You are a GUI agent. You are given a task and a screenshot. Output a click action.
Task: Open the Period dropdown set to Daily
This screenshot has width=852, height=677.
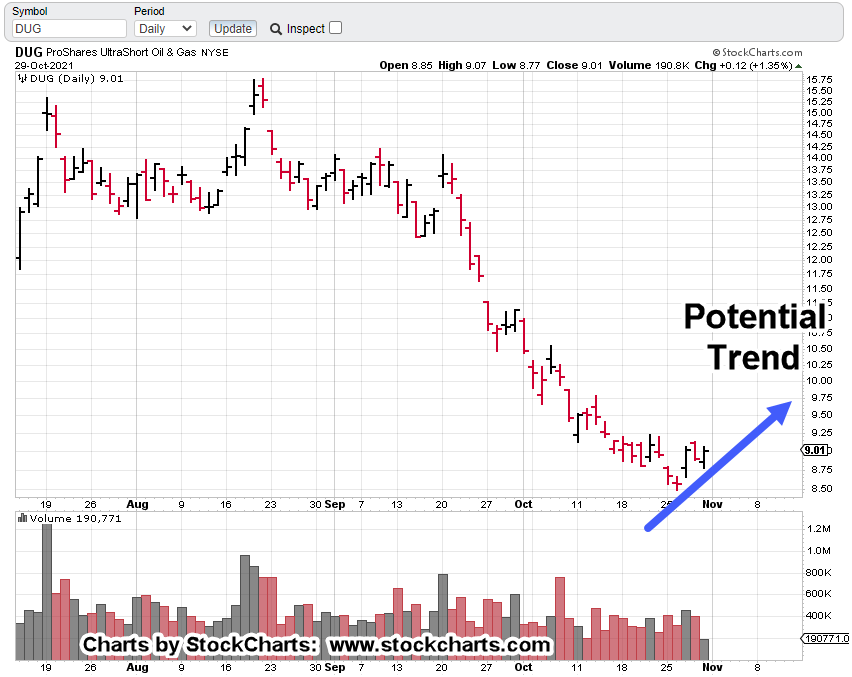coord(164,29)
